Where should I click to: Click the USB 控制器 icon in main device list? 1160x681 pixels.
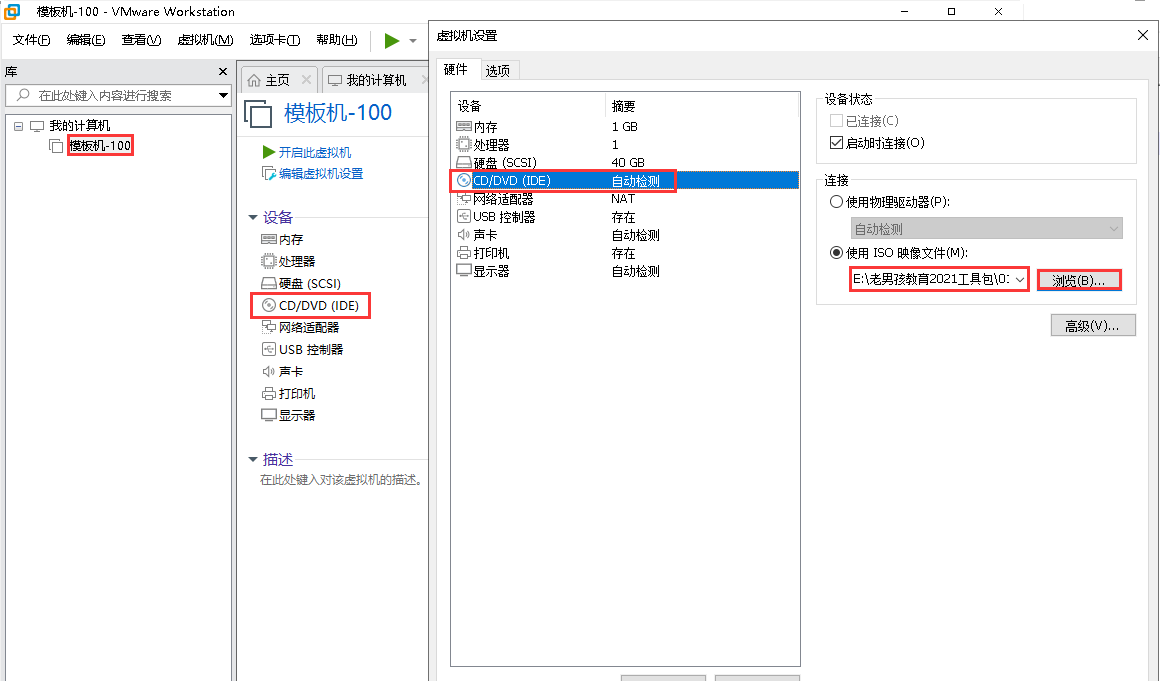[269, 349]
